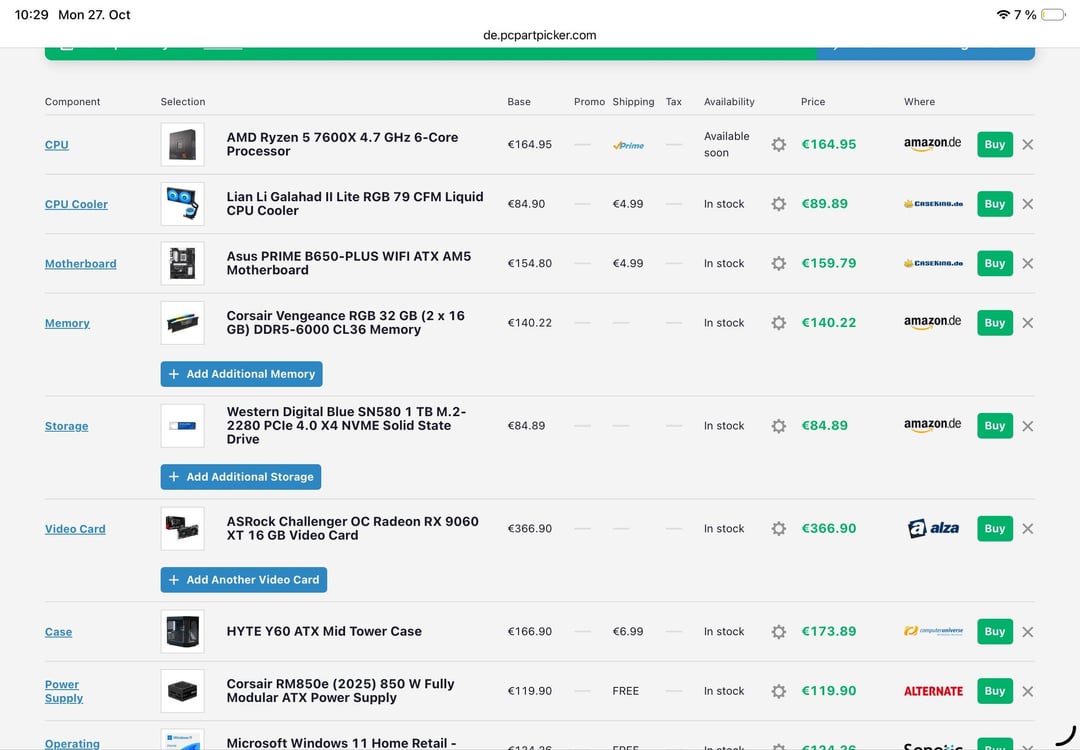The image size is (1080, 750).
Task: Tap the de.pcpartpicker.com address bar
Action: (x=539, y=35)
